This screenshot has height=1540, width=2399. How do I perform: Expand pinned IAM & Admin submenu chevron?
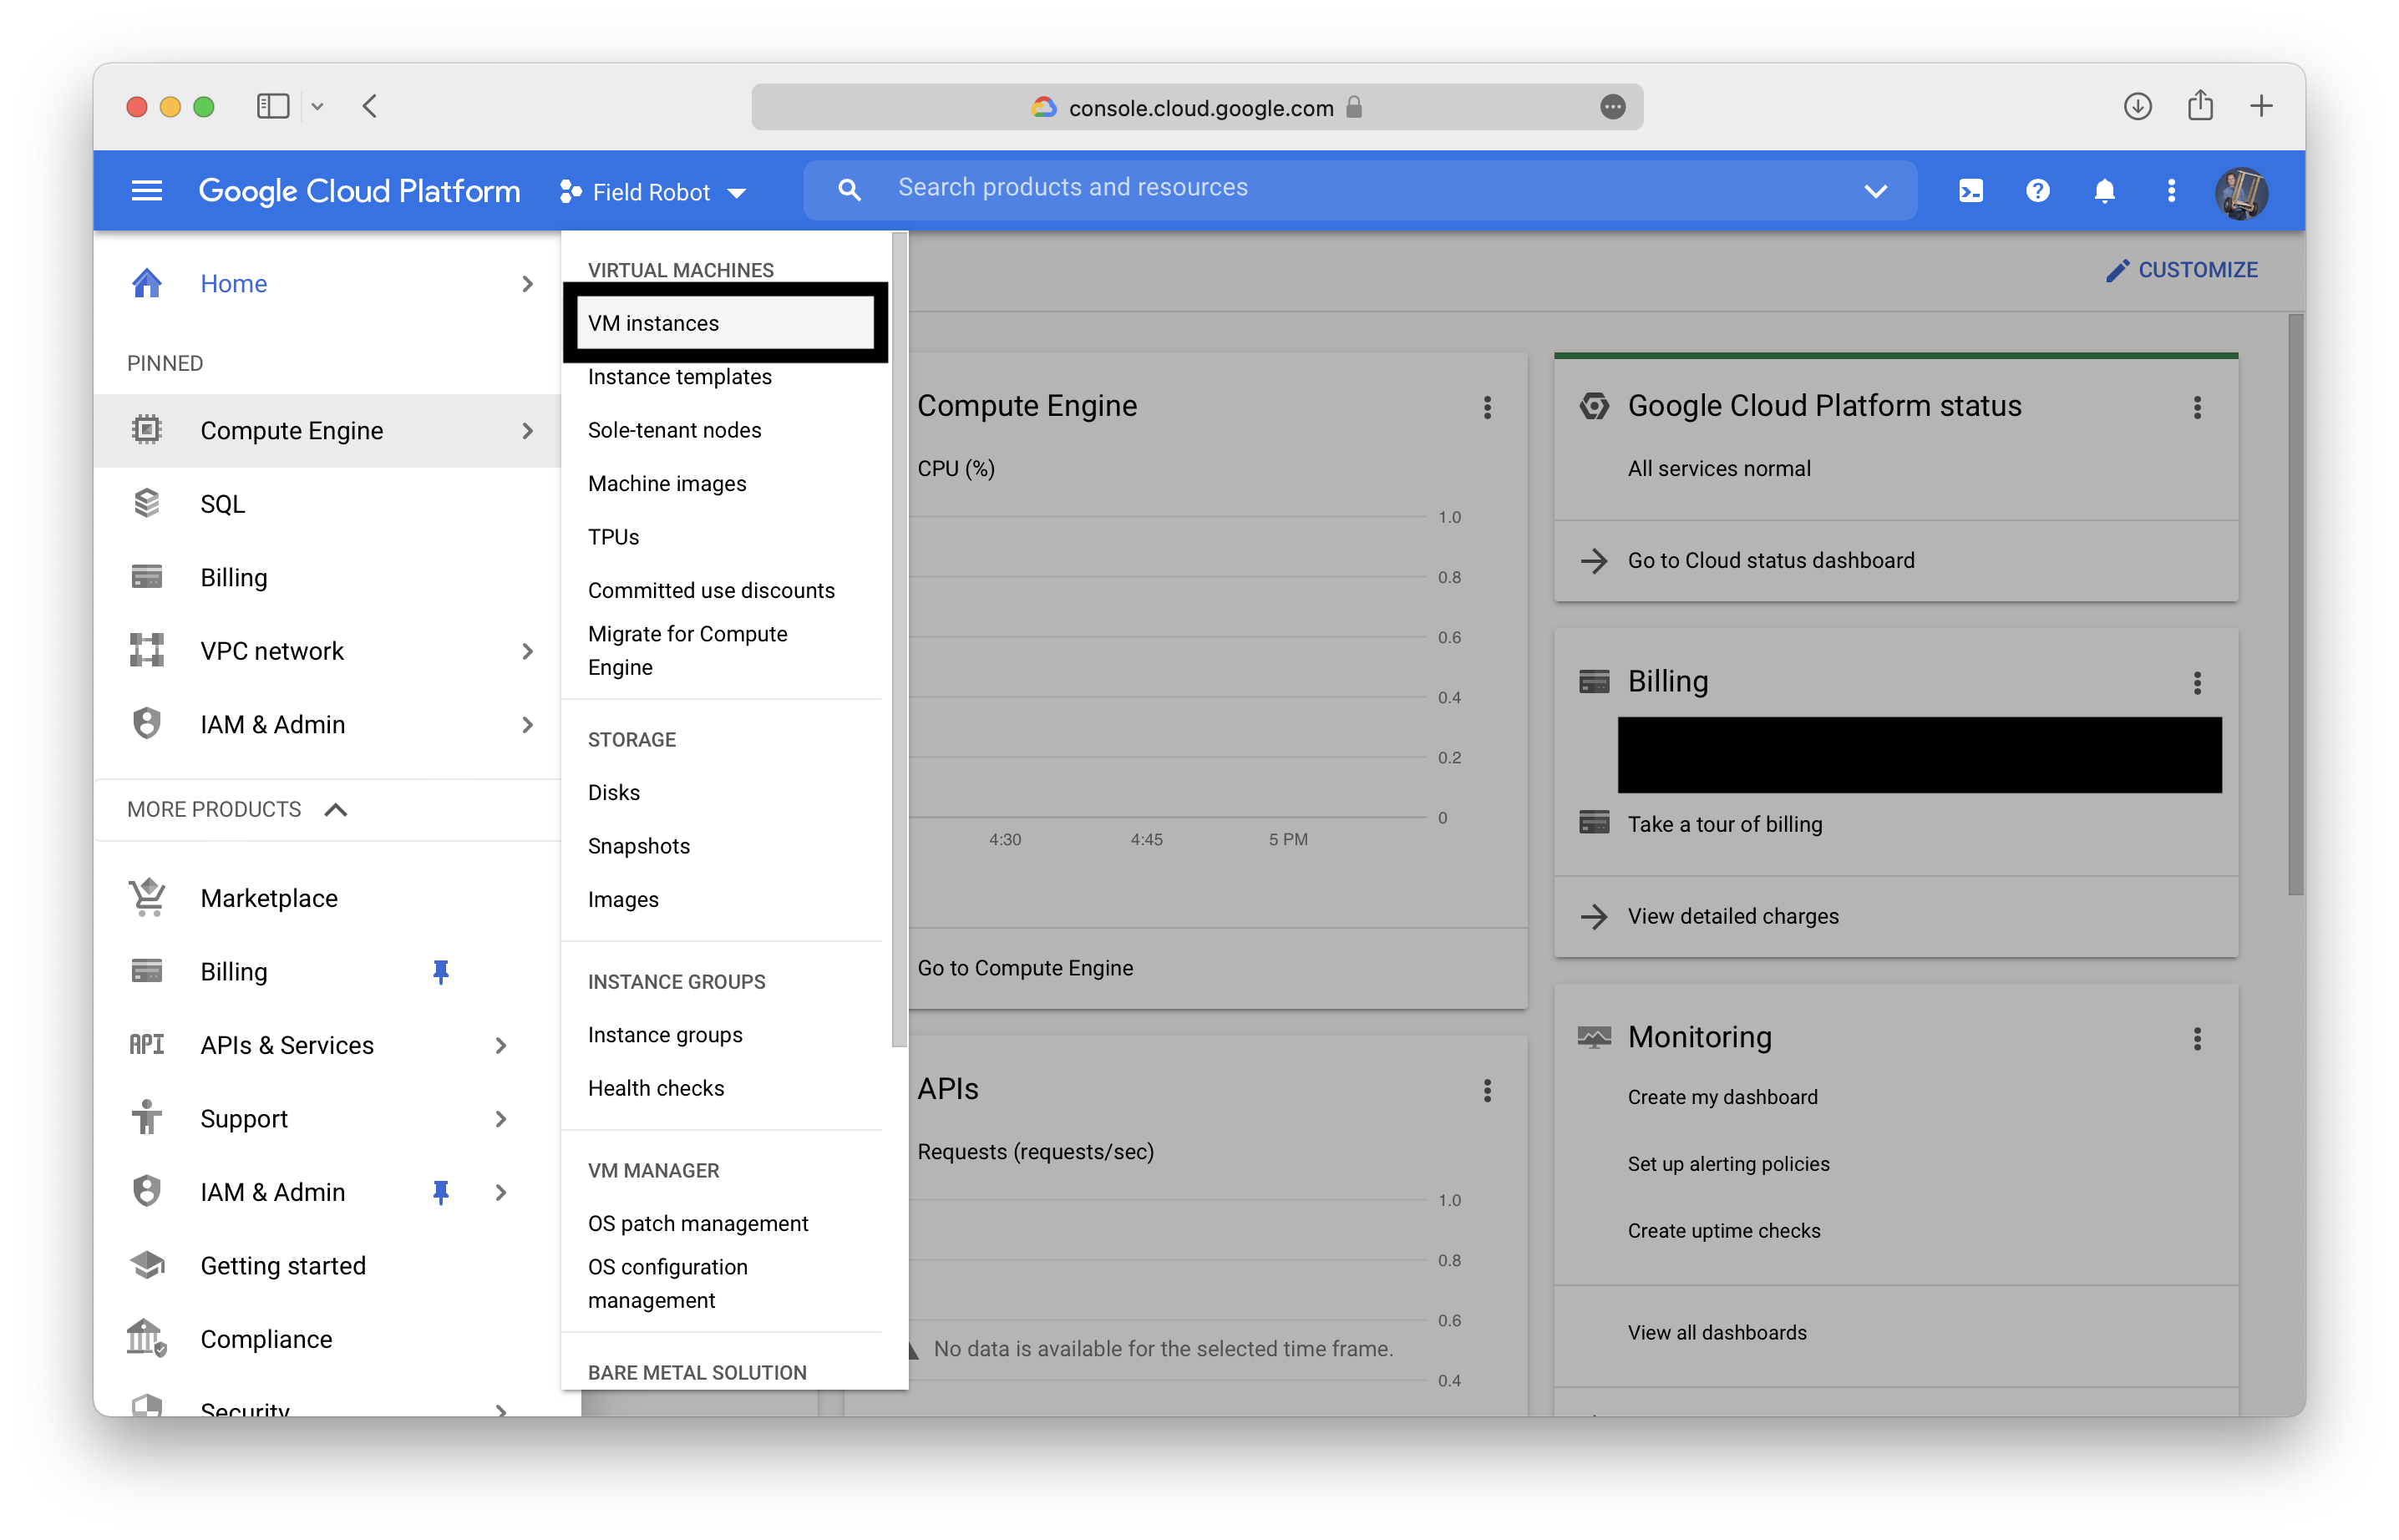527,725
